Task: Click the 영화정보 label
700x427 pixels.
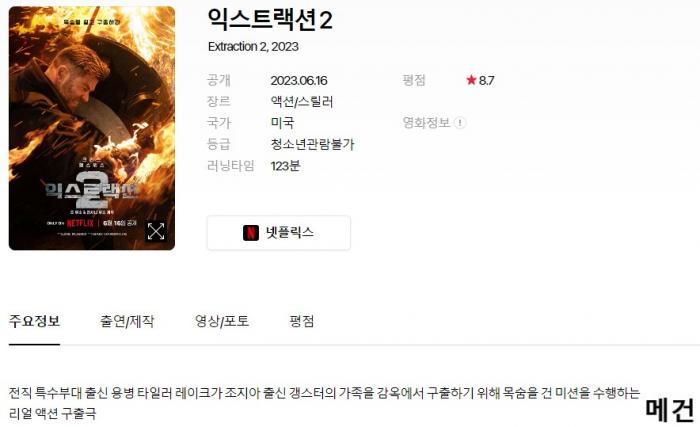Action: [426, 122]
